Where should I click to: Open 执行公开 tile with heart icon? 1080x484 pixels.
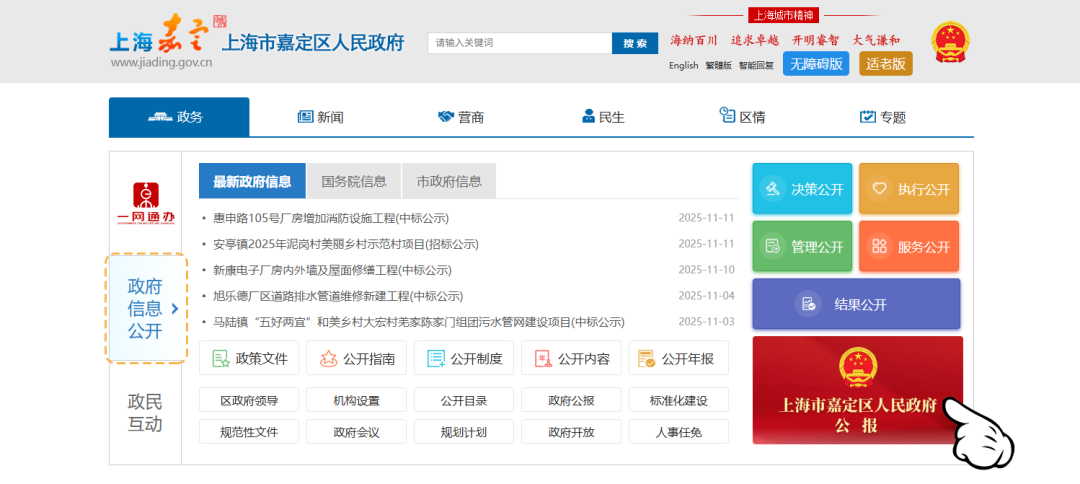[x=908, y=188]
